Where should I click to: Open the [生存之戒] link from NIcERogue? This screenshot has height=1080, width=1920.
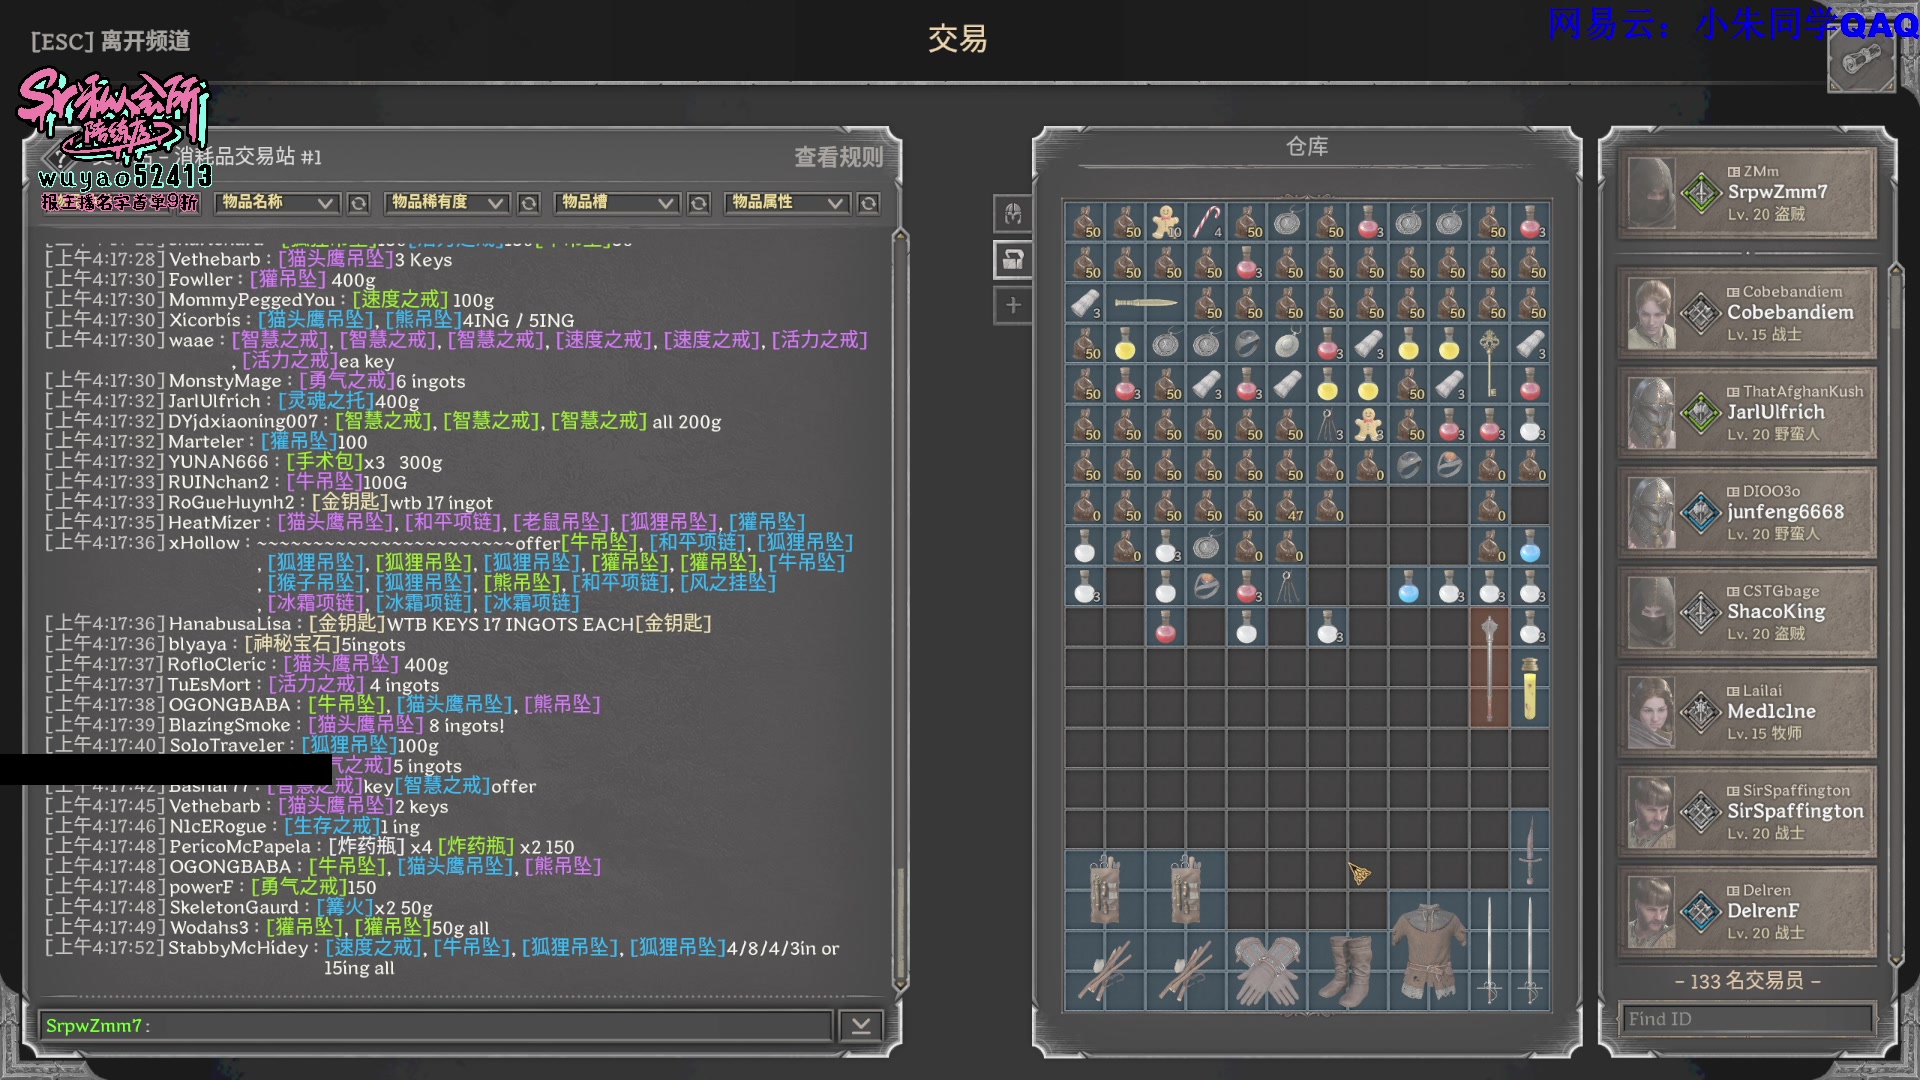(332, 826)
